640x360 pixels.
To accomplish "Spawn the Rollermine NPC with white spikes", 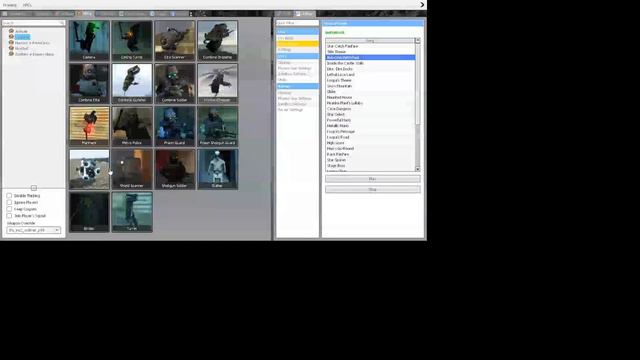I will [89, 169].
